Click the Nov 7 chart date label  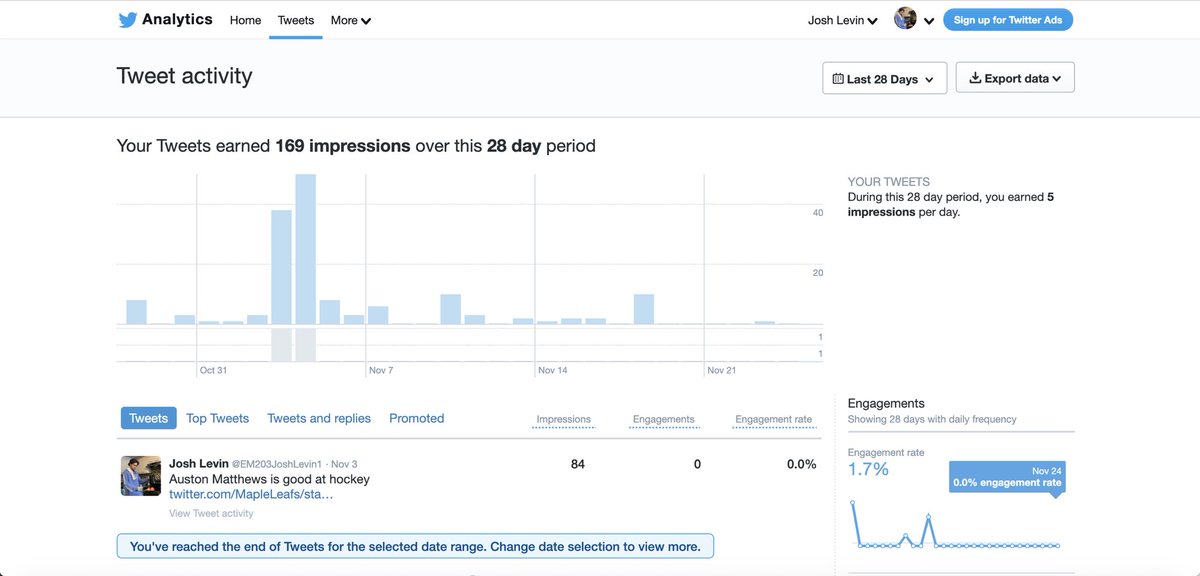(381, 370)
